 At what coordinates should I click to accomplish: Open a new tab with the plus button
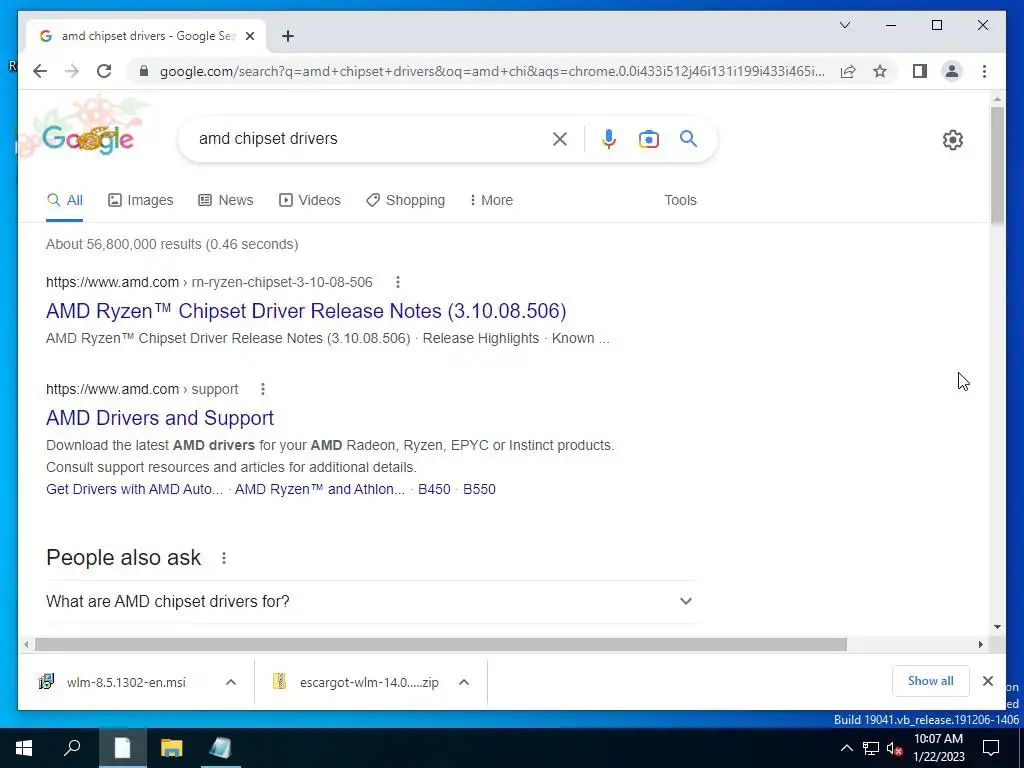pos(288,36)
